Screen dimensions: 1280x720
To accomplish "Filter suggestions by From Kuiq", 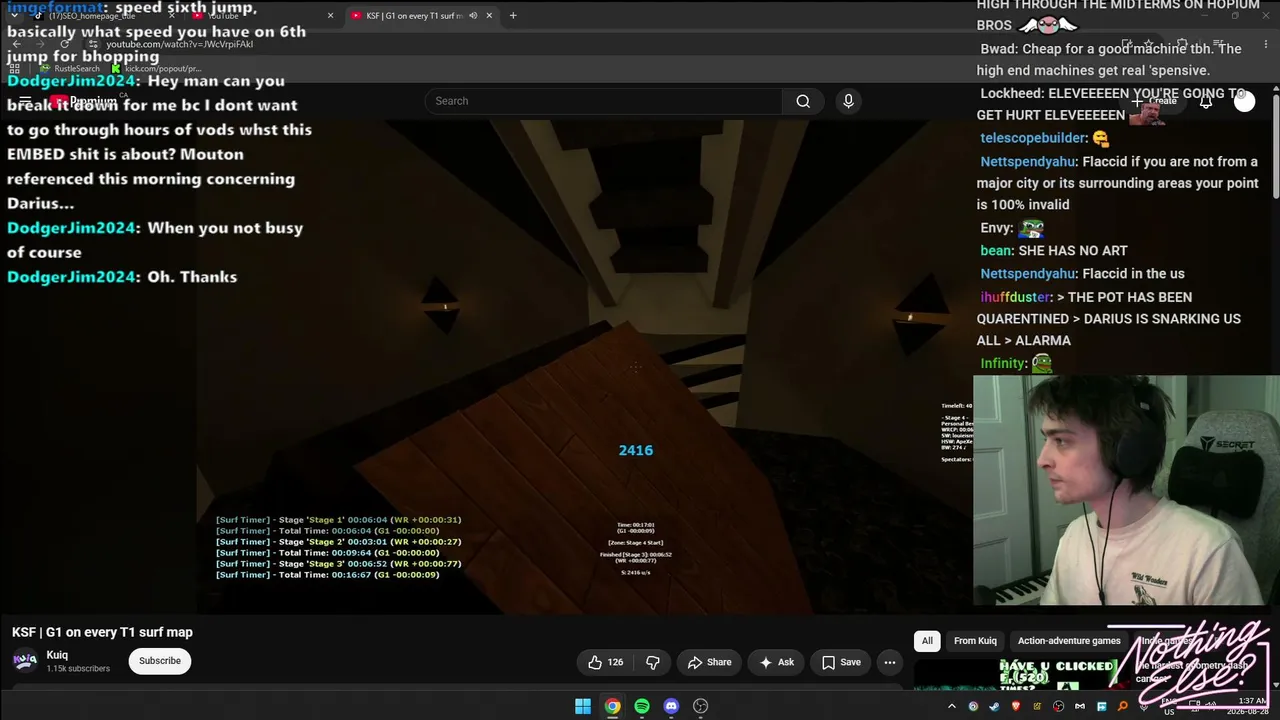I will pos(975,641).
